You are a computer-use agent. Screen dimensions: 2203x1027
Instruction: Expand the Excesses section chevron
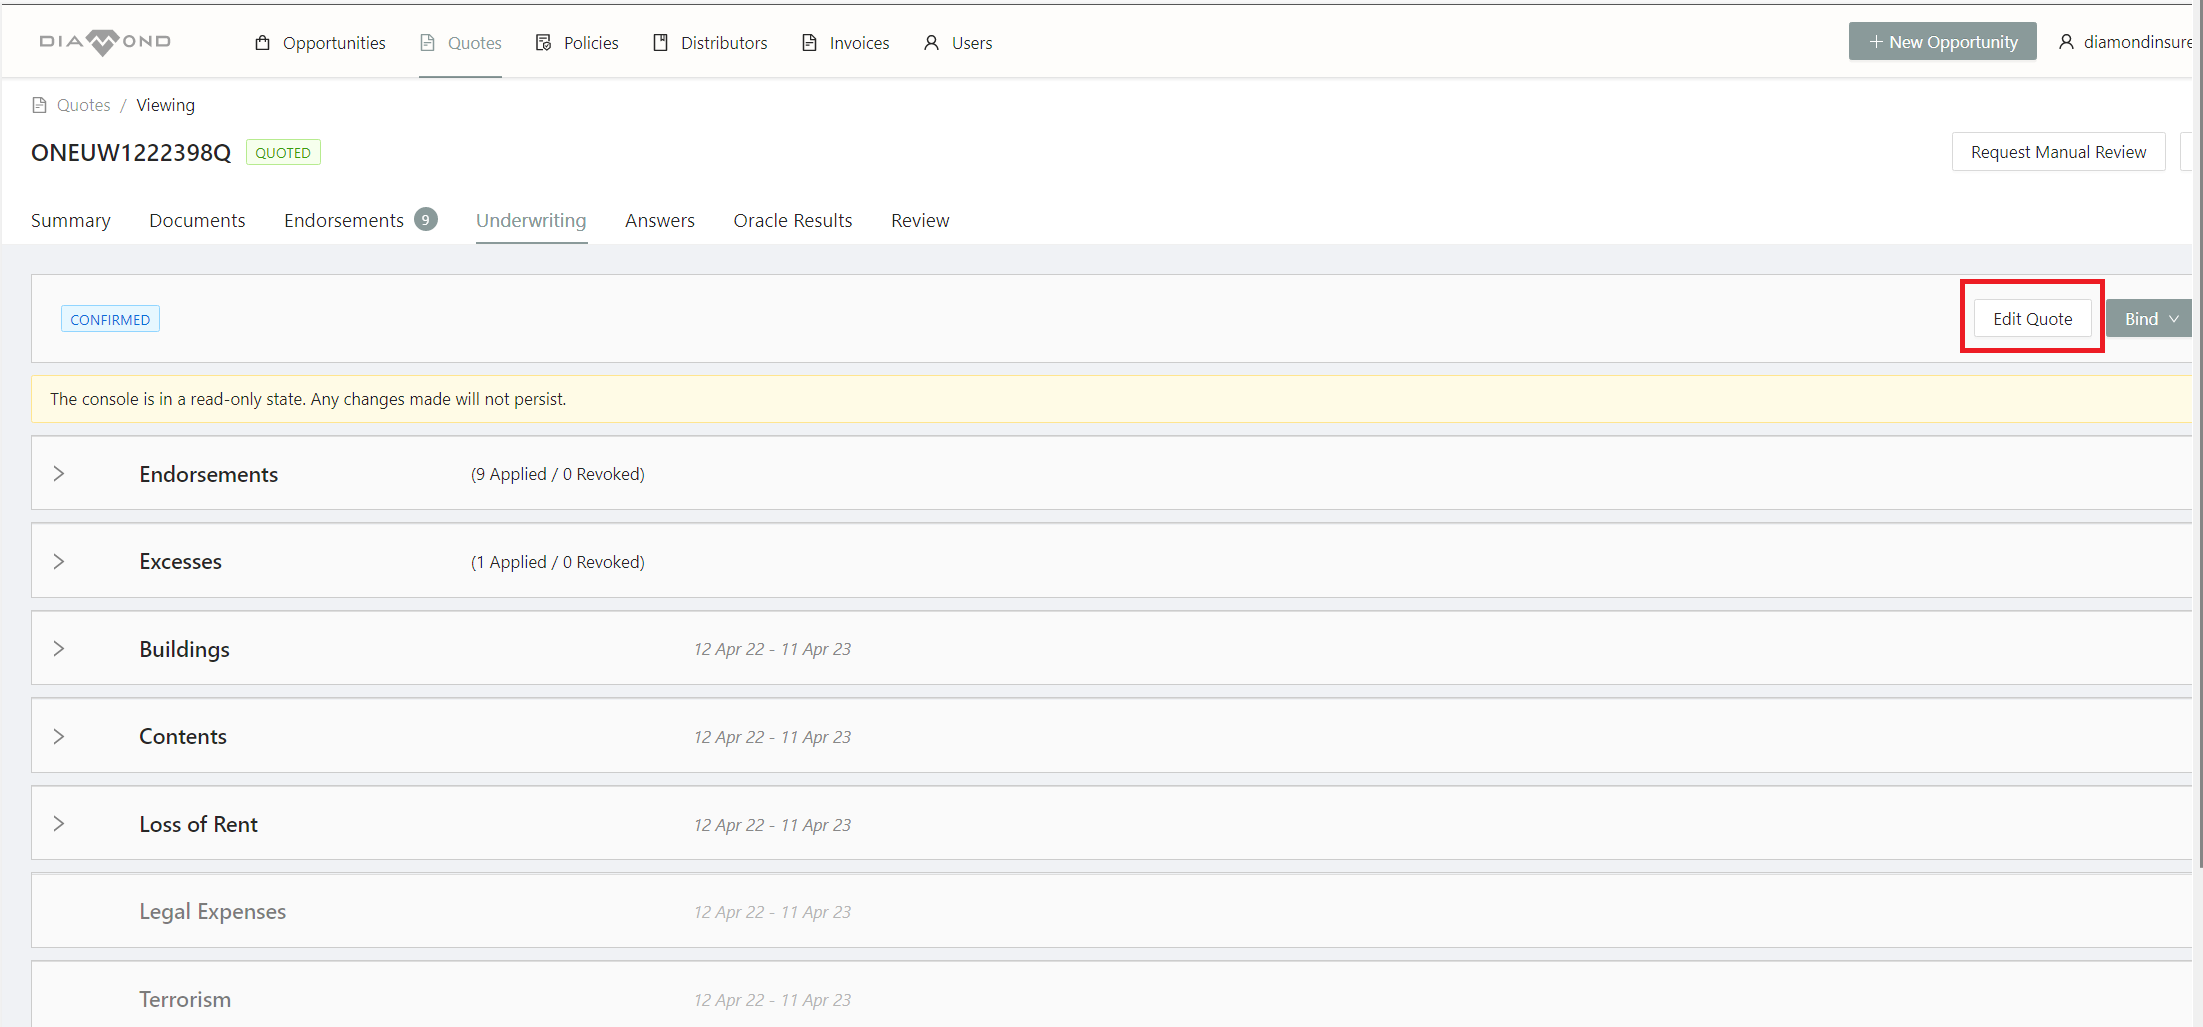coord(59,561)
